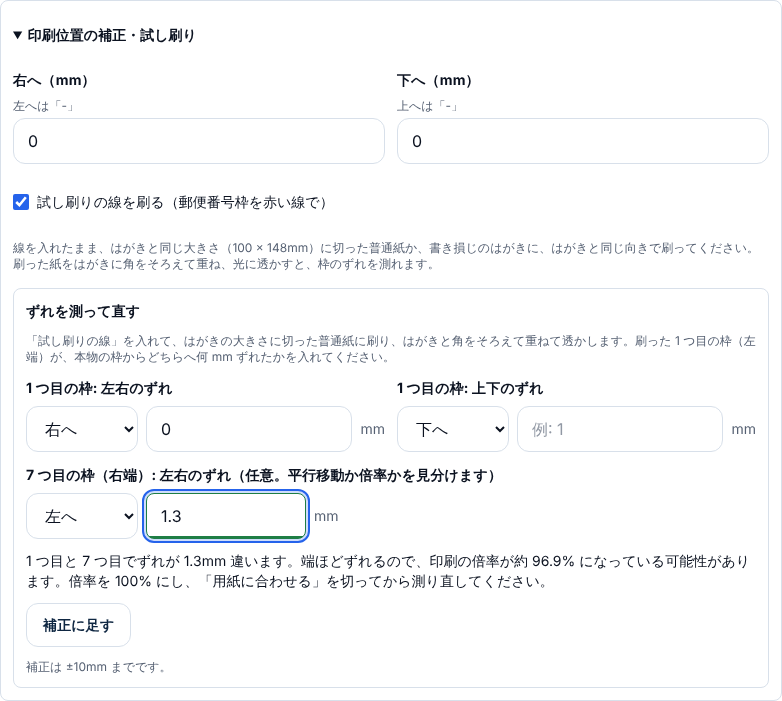The image size is (782, 701).
Task: Click the 96.9% magnification warning message
Action: pyautogui.click(x=388, y=571)
